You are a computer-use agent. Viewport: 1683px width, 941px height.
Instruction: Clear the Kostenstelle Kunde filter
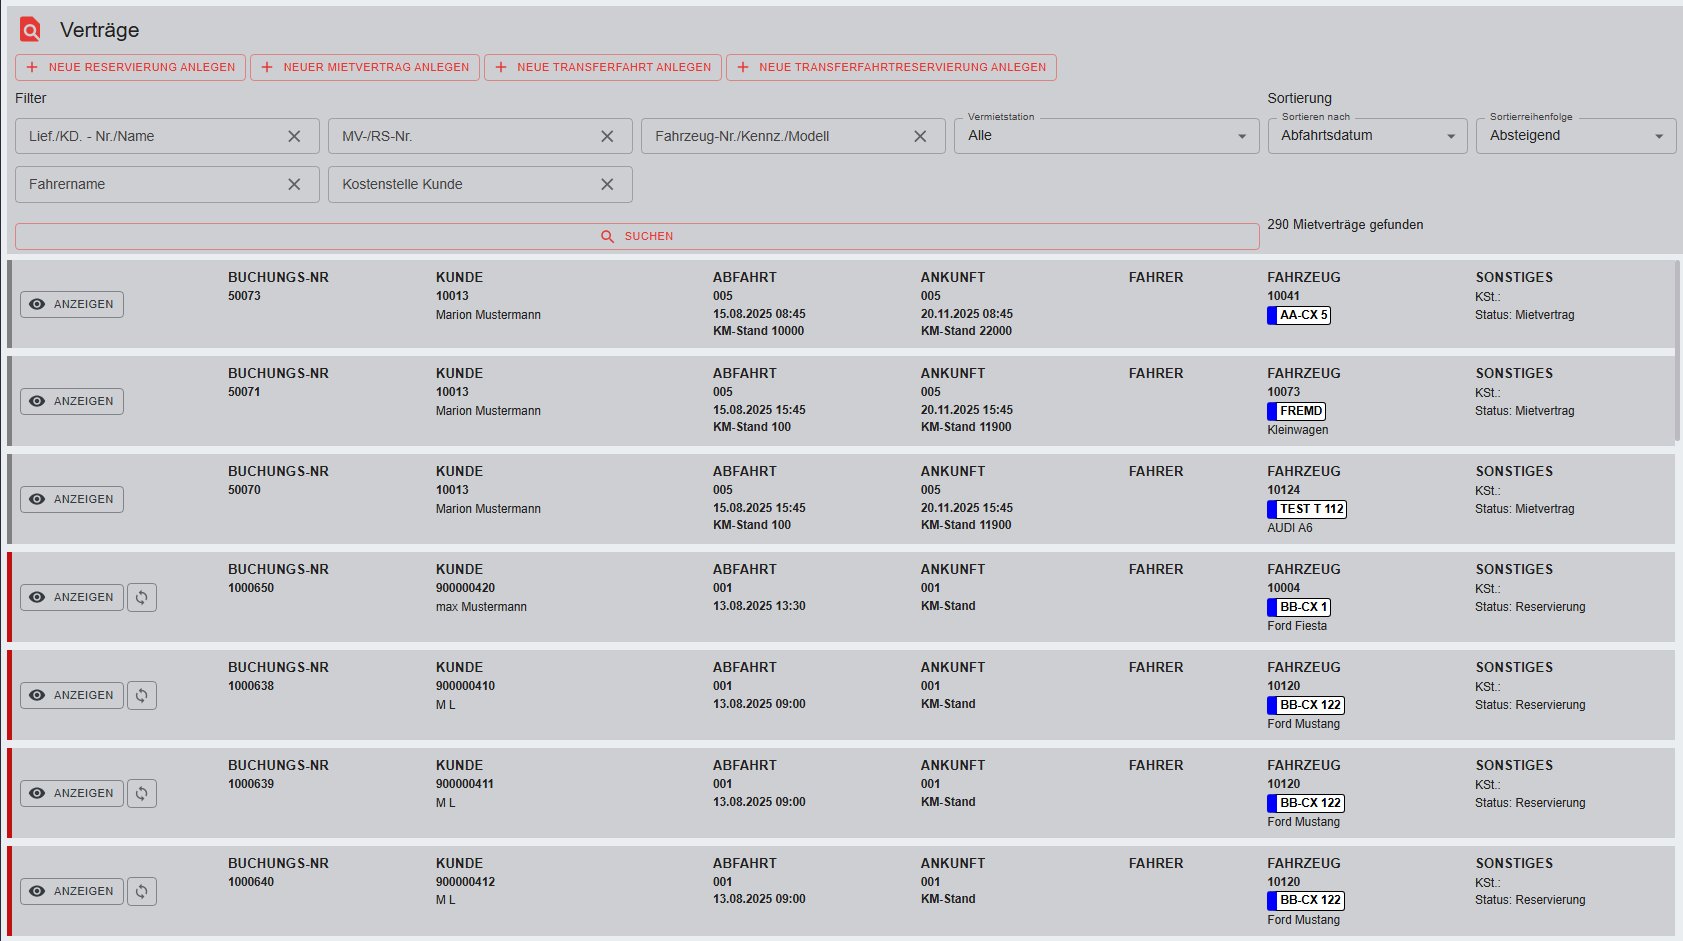607,184
